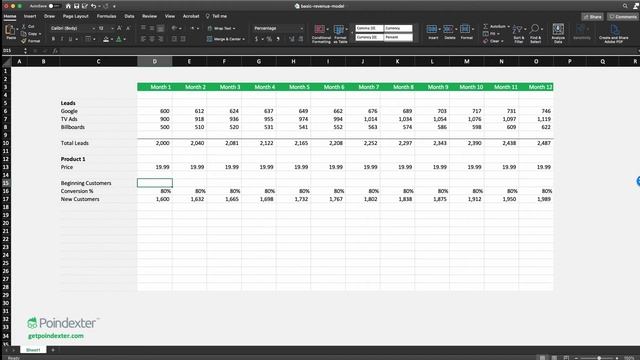Open the fill color picker
Viewport: 640px width, 360px height.
pyautogui.click(x=111, y=39)
